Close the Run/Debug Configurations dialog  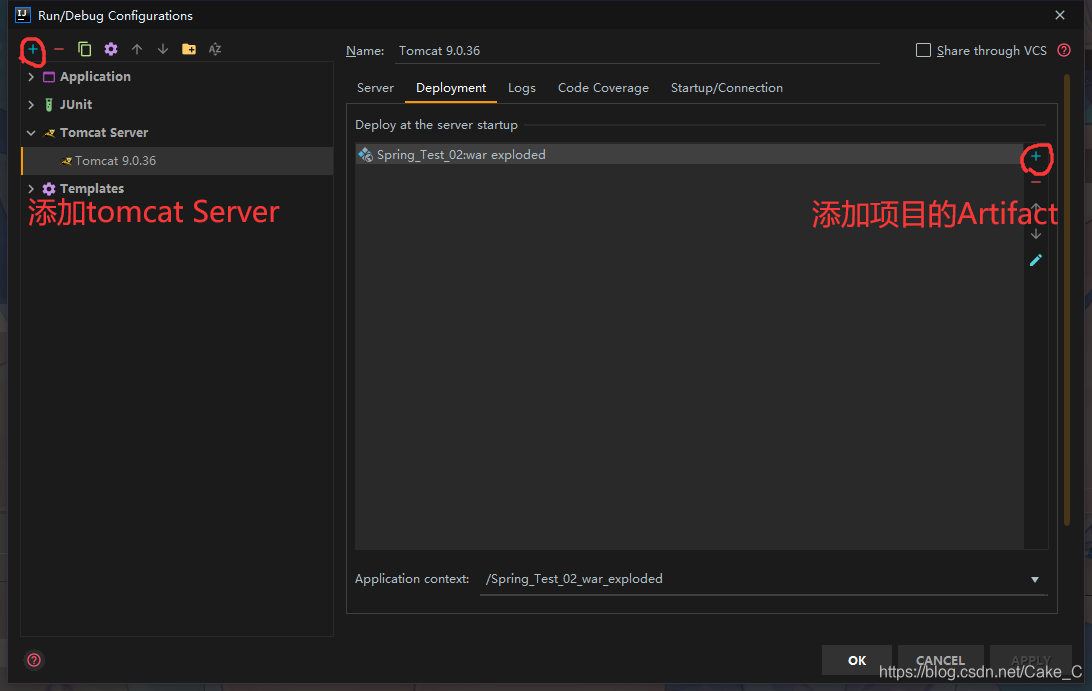click(1060, 15)
